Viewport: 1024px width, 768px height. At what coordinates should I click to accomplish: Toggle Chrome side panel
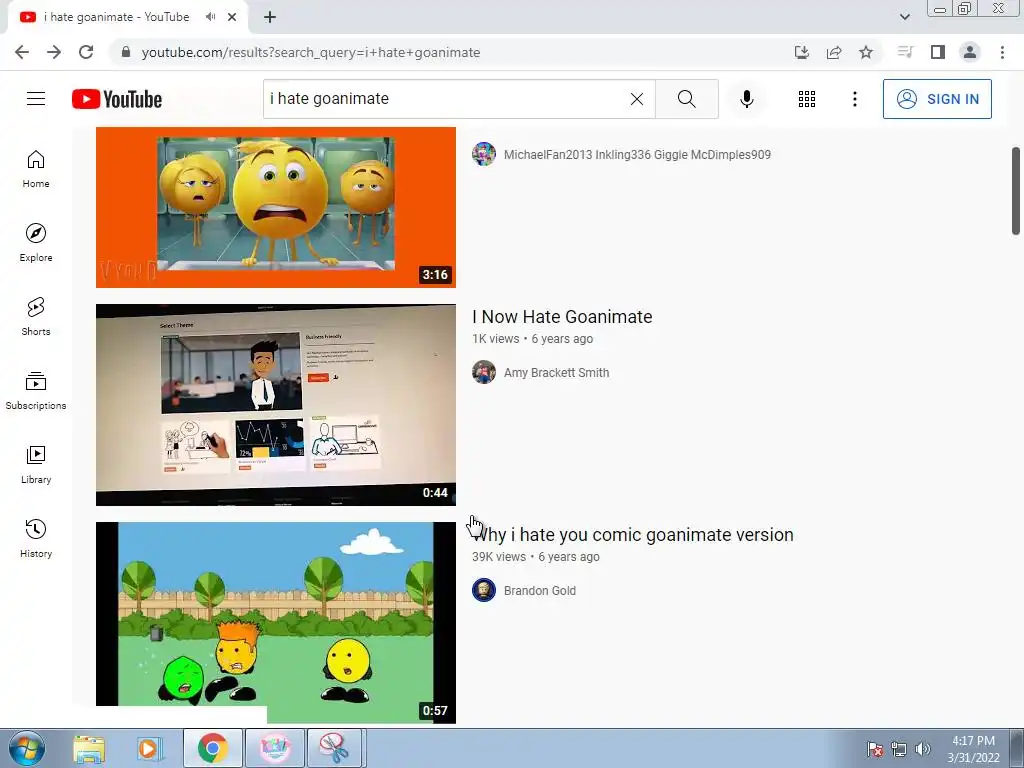(x=938, y=52)
